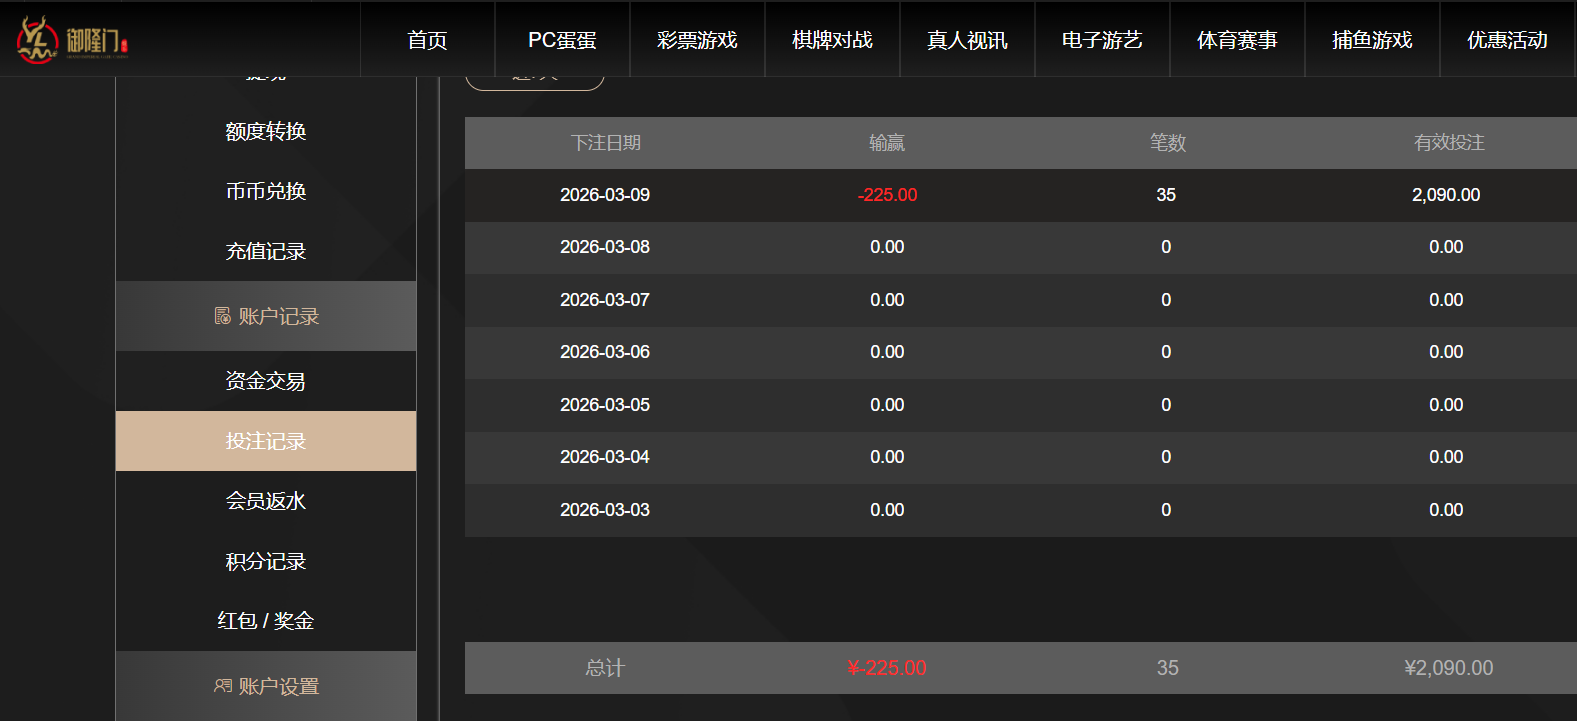Click the person icon beside 账户设置
The width and height of the screenshot is (1577, 721).
(222, 686)
